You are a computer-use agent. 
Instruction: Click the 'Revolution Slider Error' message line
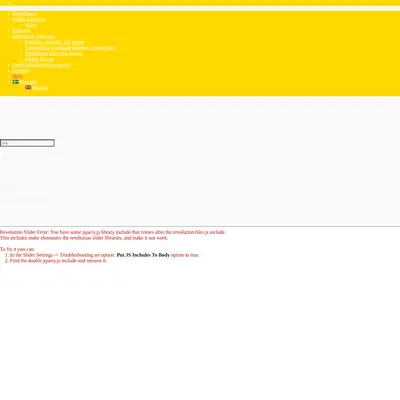pyautogui.click(x=113, y=232)
